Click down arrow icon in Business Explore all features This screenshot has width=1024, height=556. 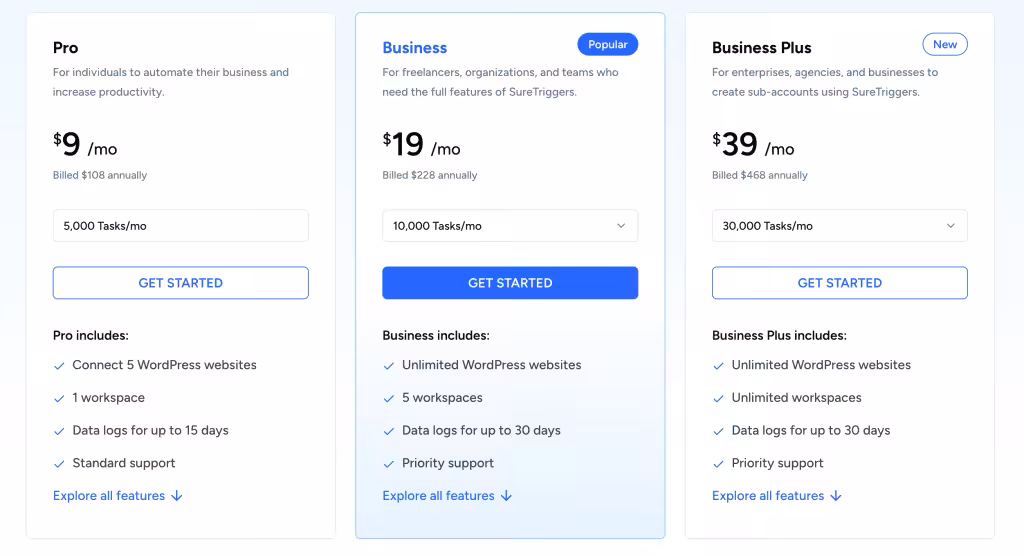[x=506, y=496]
